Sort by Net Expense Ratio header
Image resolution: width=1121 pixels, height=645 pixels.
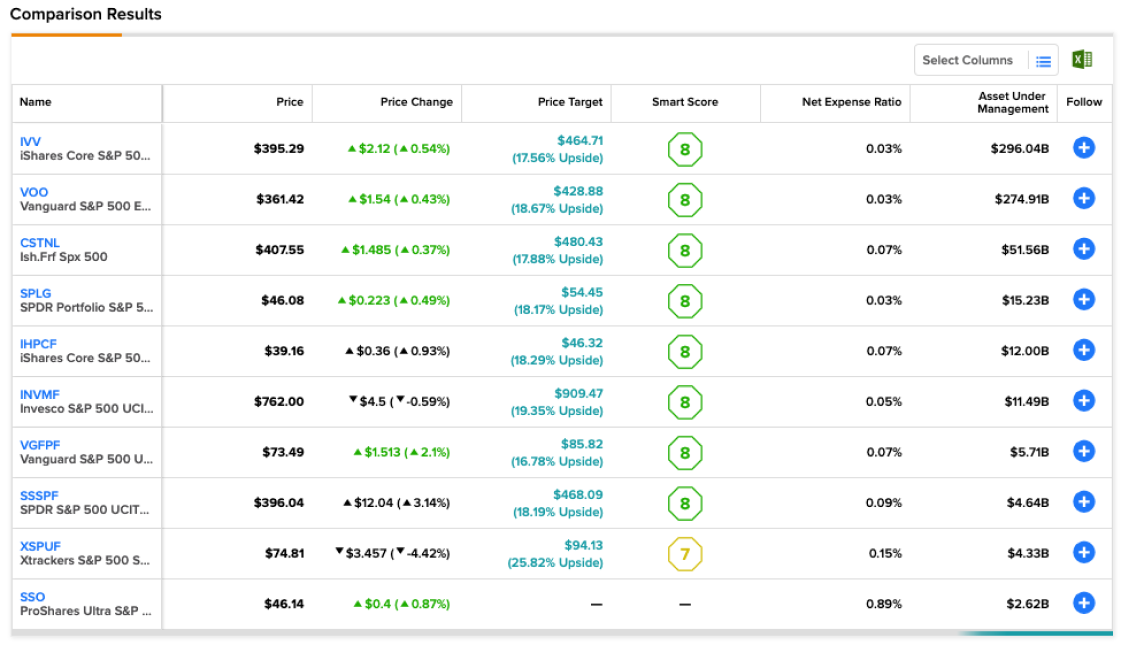pyautogui.click(x=851, y=102)
